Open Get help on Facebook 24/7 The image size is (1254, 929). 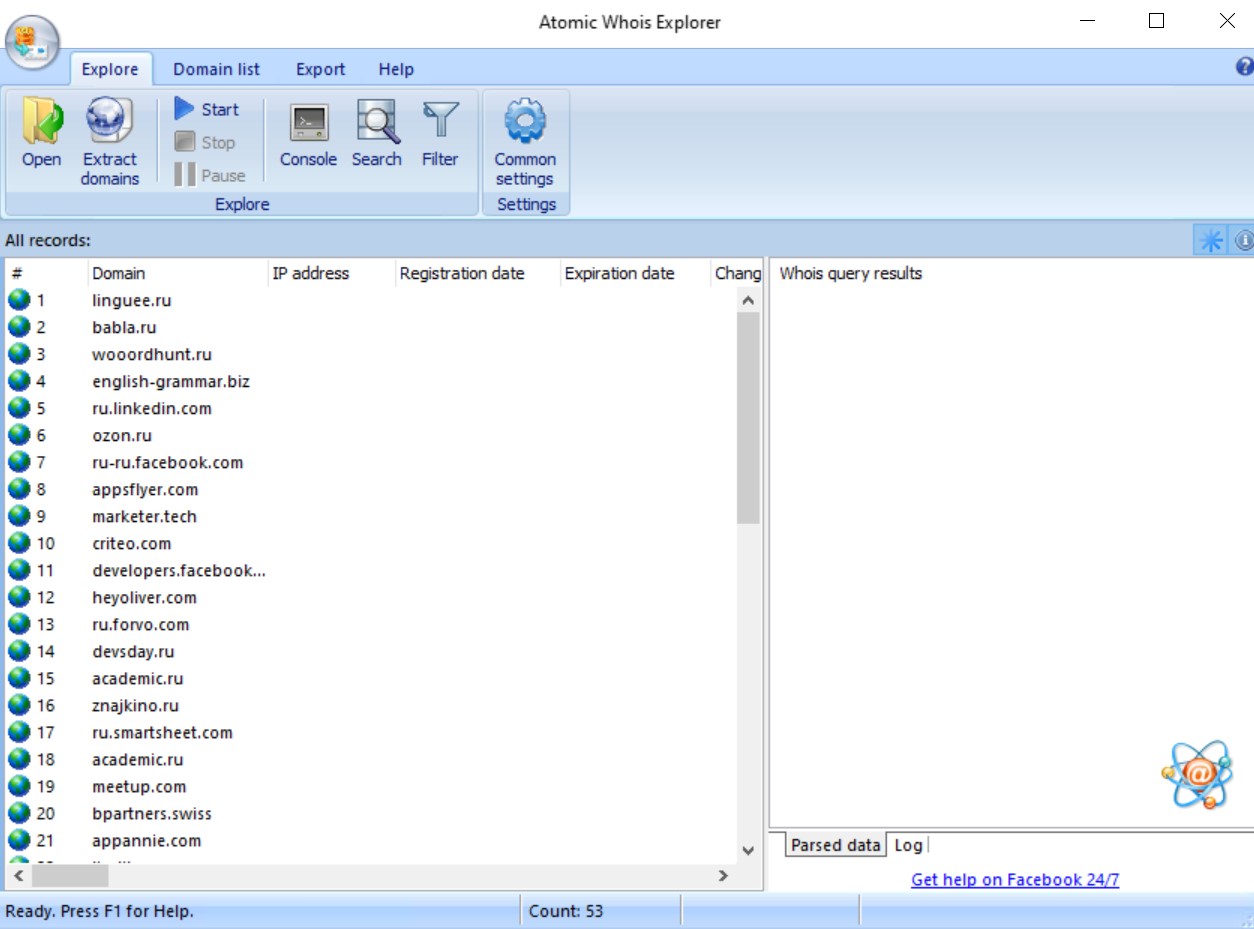[1014, 879]
